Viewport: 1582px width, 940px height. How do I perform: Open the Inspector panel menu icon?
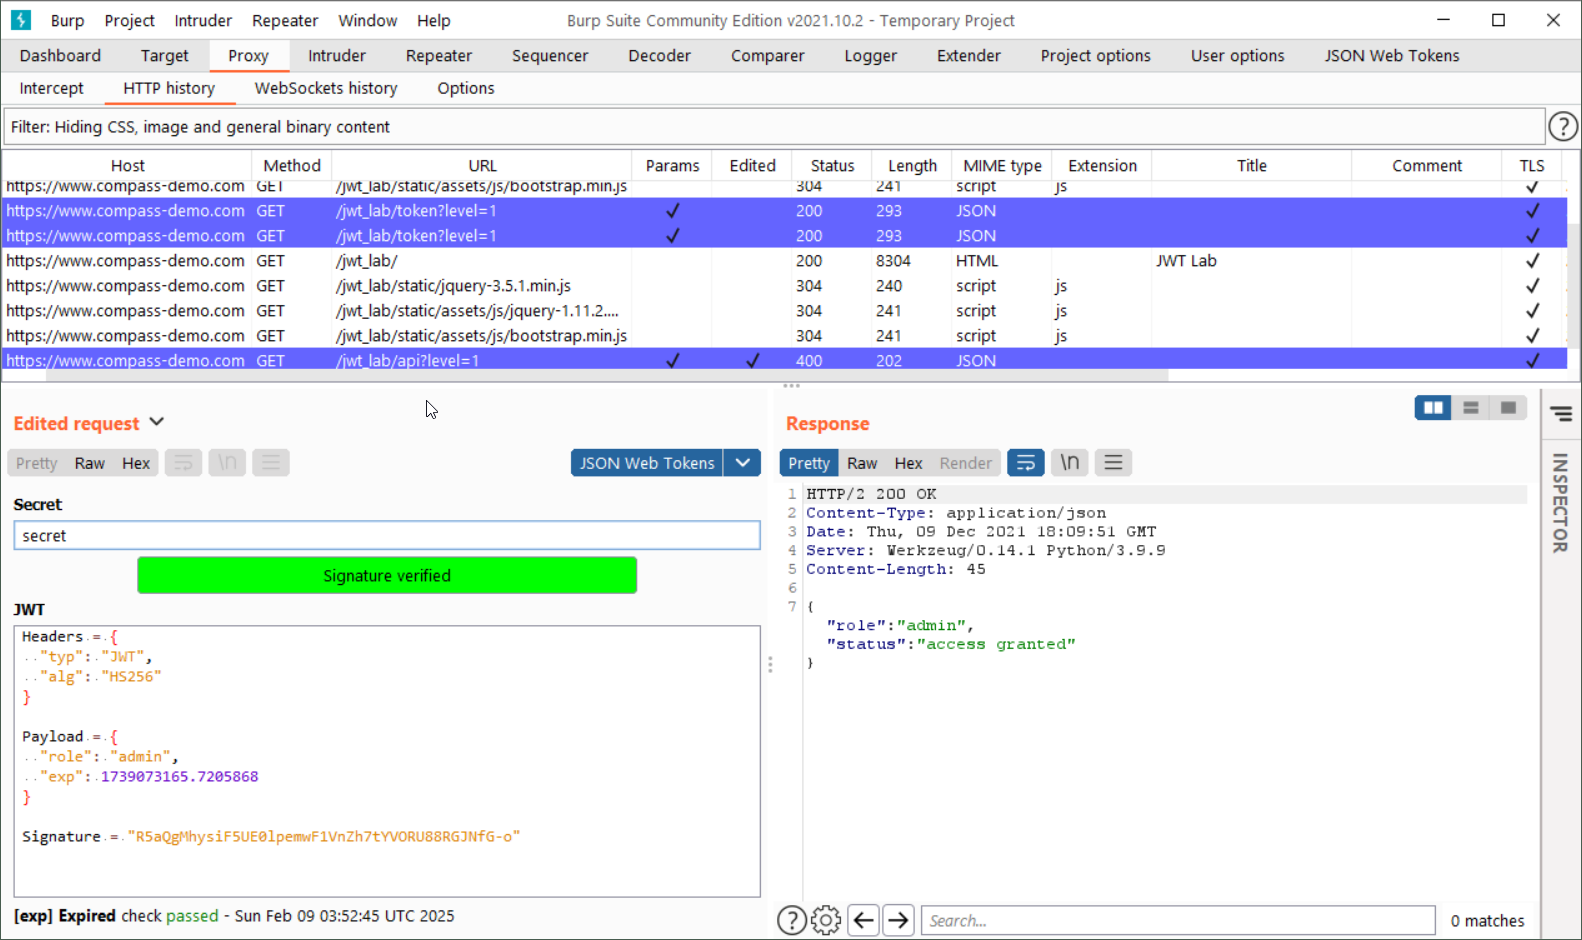point(1561,414)
